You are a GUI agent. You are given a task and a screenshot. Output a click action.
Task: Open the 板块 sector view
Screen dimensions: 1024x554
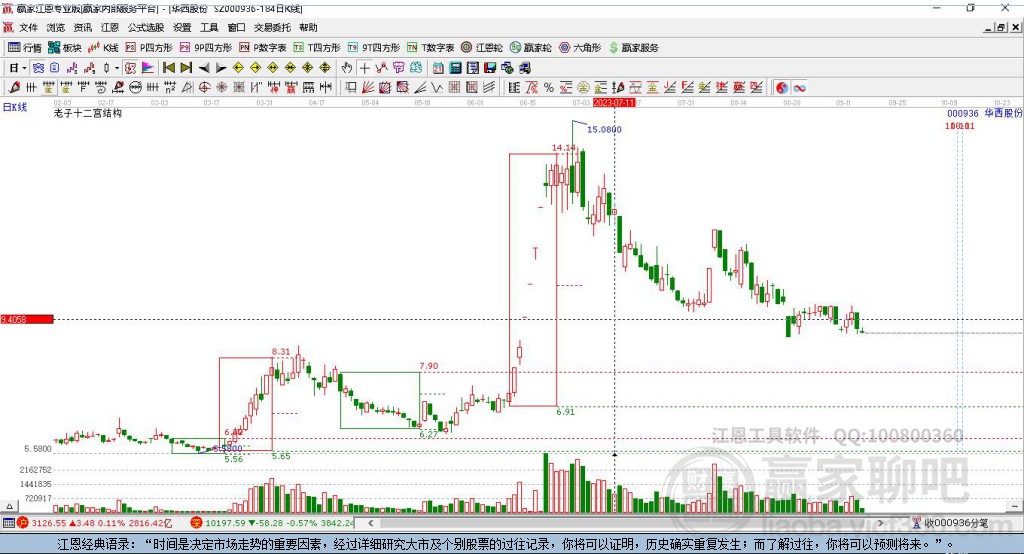[65, 48]
